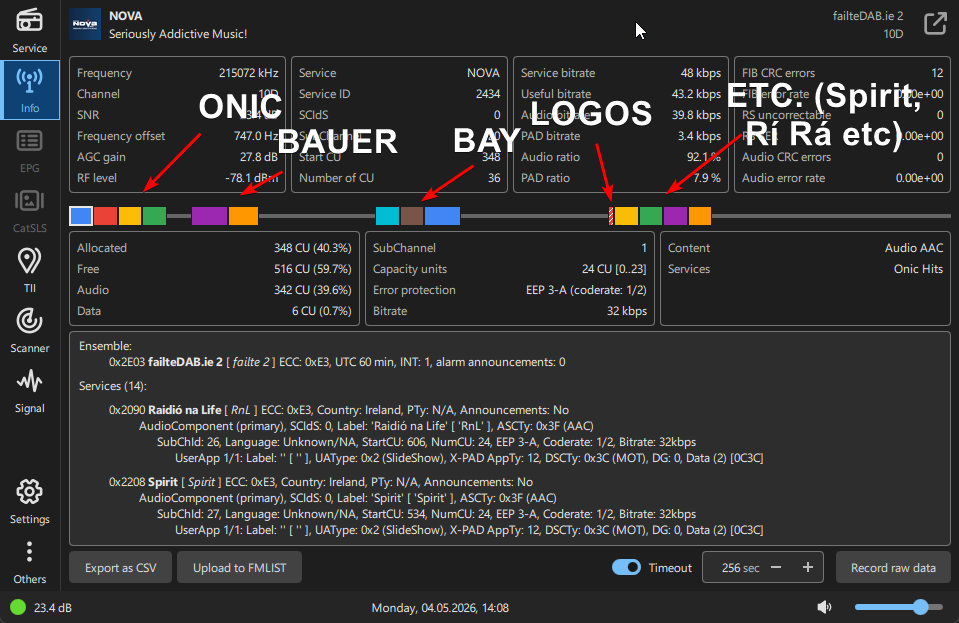Click the failteDAB.ie 2 ensemble label in header

868,16
